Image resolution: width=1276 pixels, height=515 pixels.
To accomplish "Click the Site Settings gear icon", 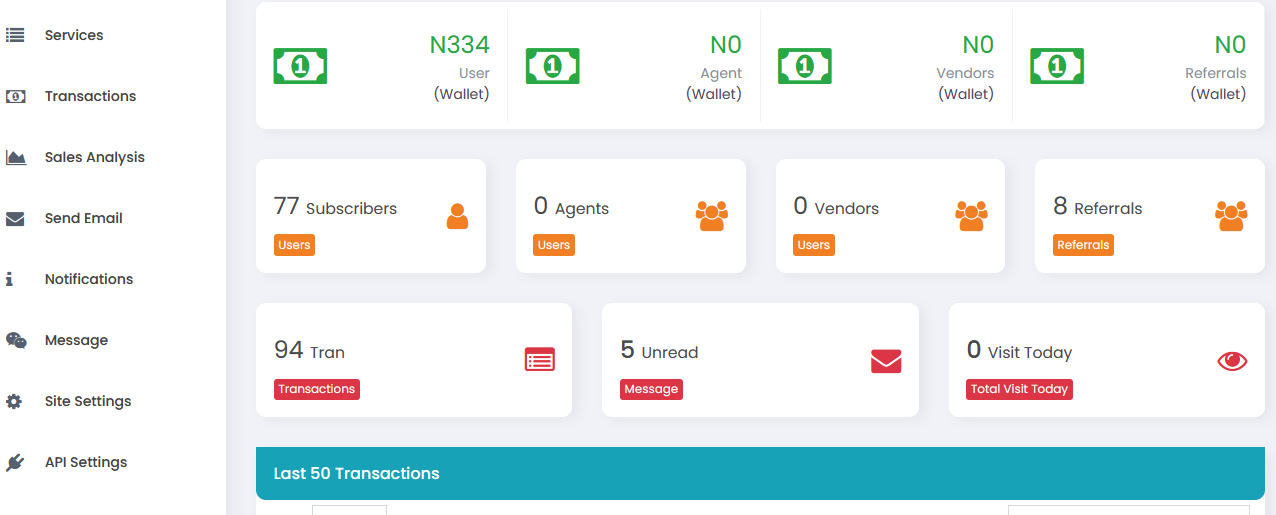I will click(x=14, y=401).
